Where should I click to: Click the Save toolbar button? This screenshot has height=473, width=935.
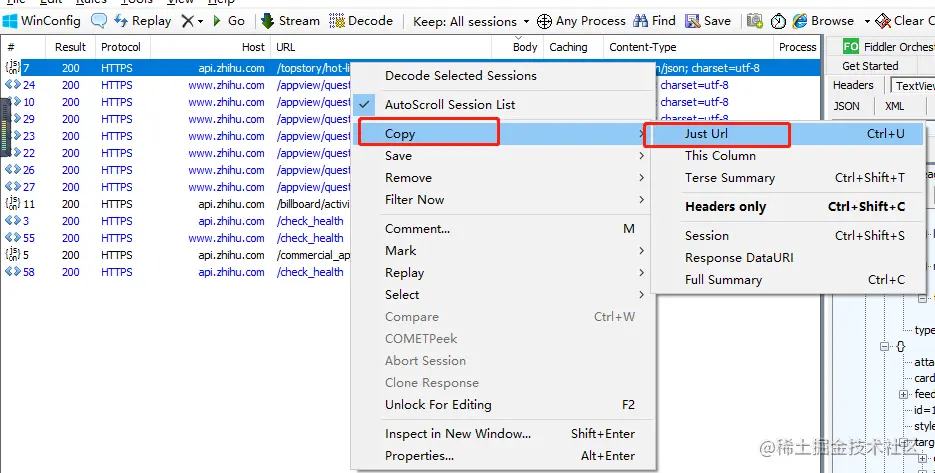pos(708,21)
